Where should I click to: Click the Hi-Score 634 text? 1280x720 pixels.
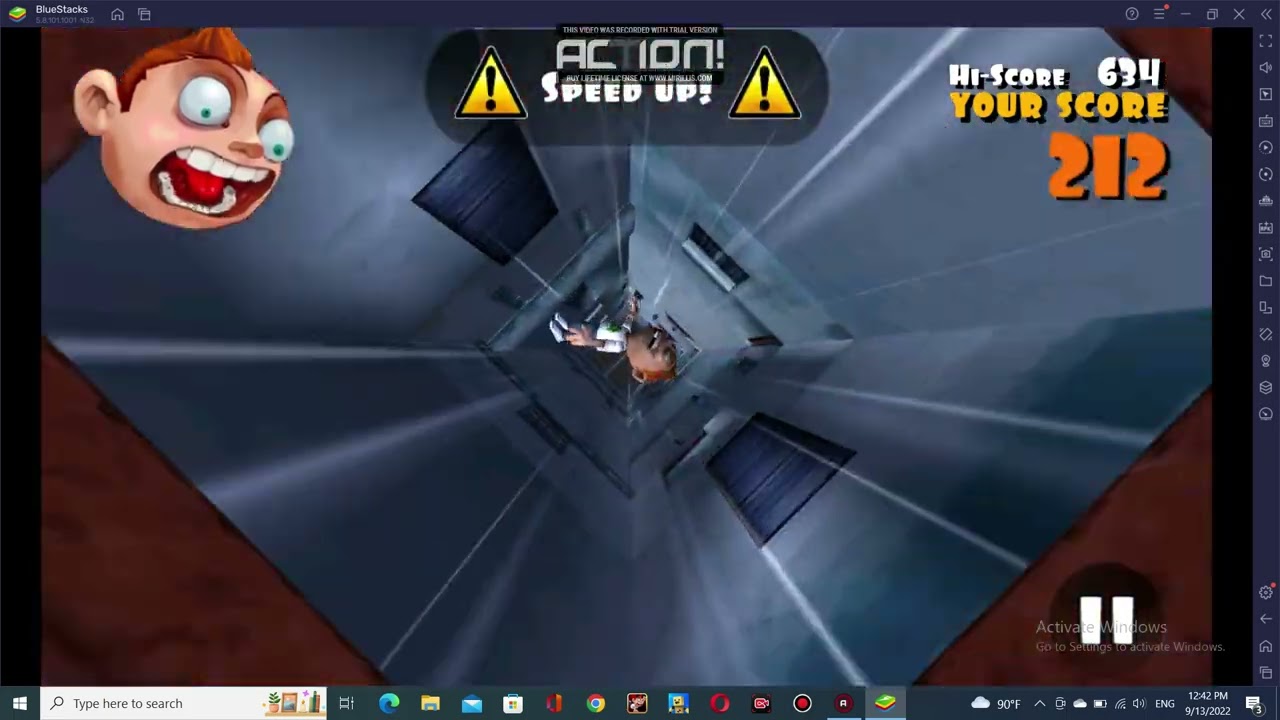[1055, 74]
